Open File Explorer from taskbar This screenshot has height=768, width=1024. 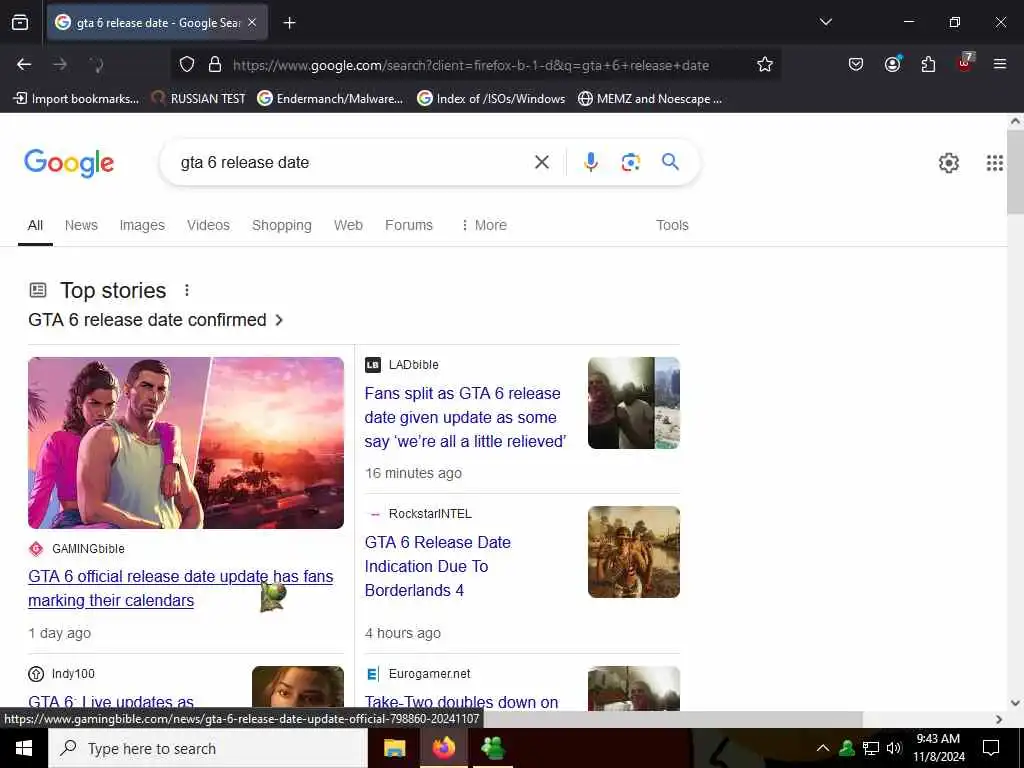click(394, 748)
